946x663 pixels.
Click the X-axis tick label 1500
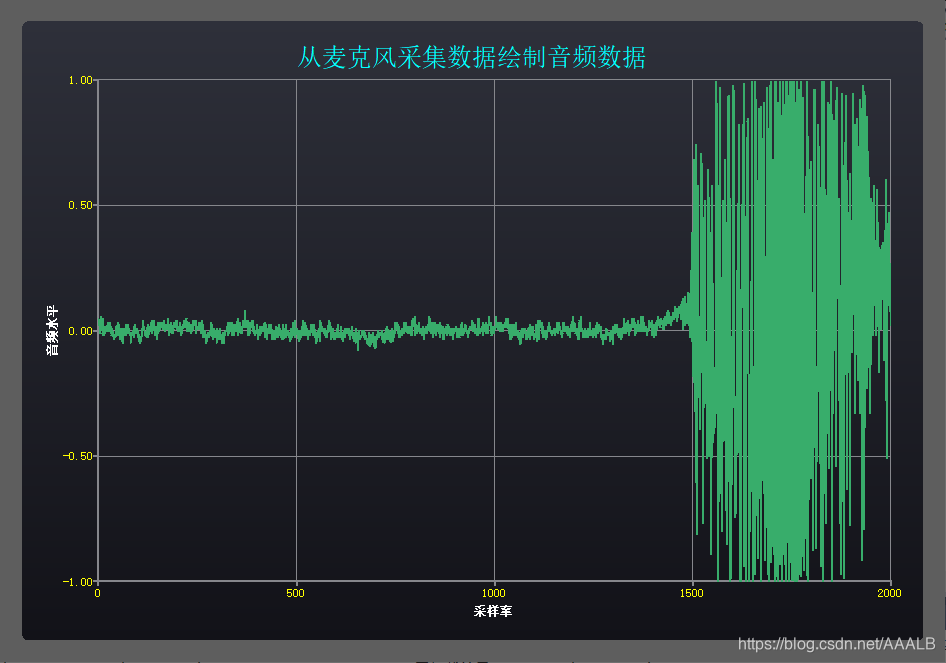(691, 593)
